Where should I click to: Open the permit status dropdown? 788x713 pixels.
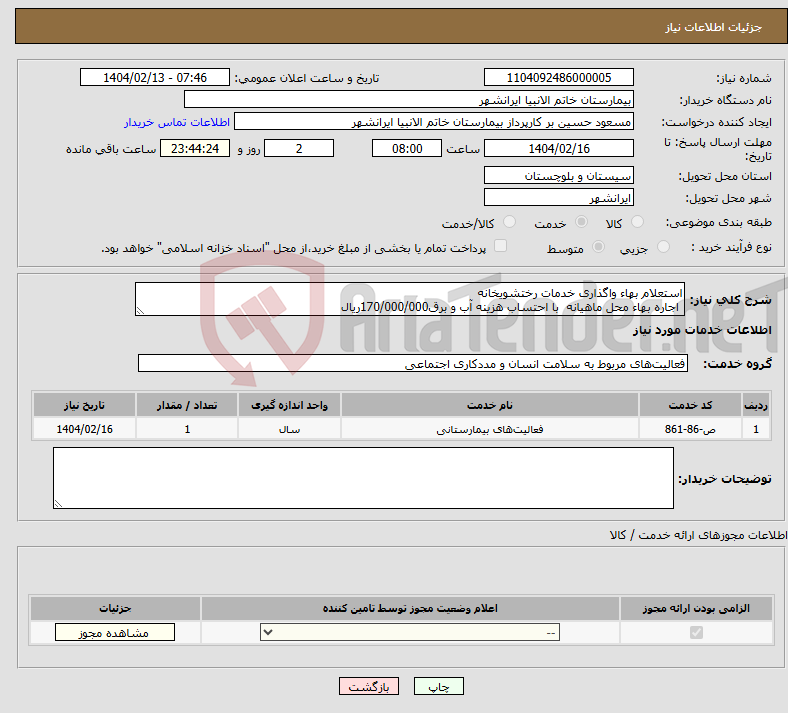click(x=410, y=632)
